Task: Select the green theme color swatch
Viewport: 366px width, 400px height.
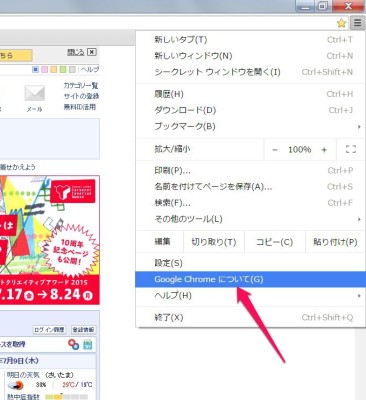Action: (63, 70)
